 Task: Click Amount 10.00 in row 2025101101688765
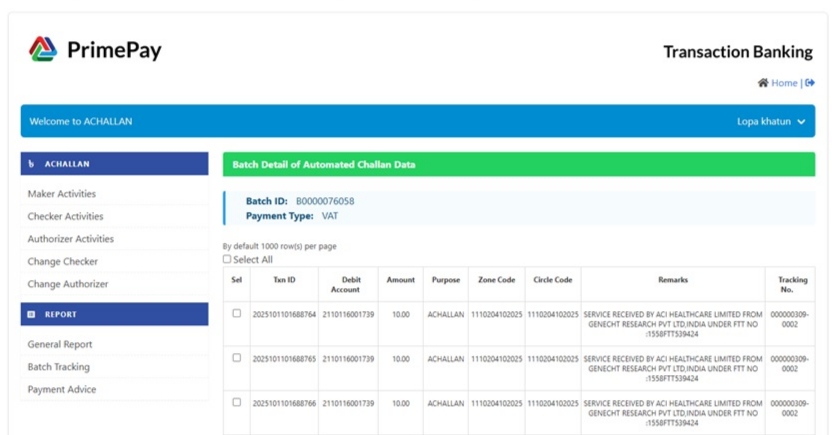click(x=401, y=359)
